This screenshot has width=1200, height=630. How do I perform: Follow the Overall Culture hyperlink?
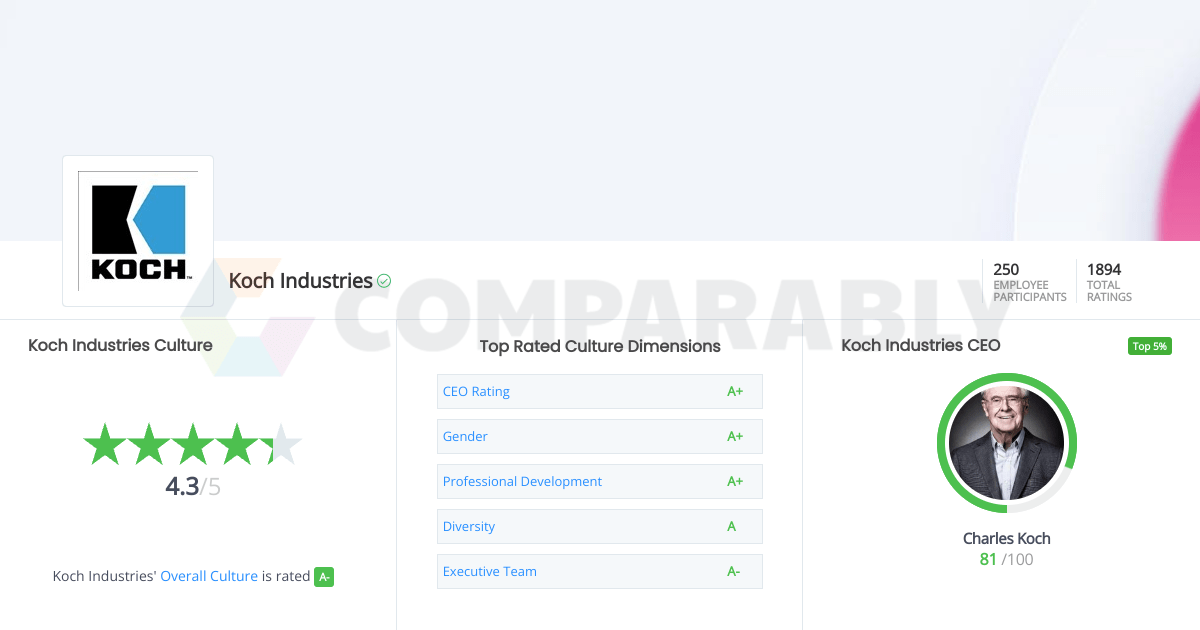click(209, 576)
